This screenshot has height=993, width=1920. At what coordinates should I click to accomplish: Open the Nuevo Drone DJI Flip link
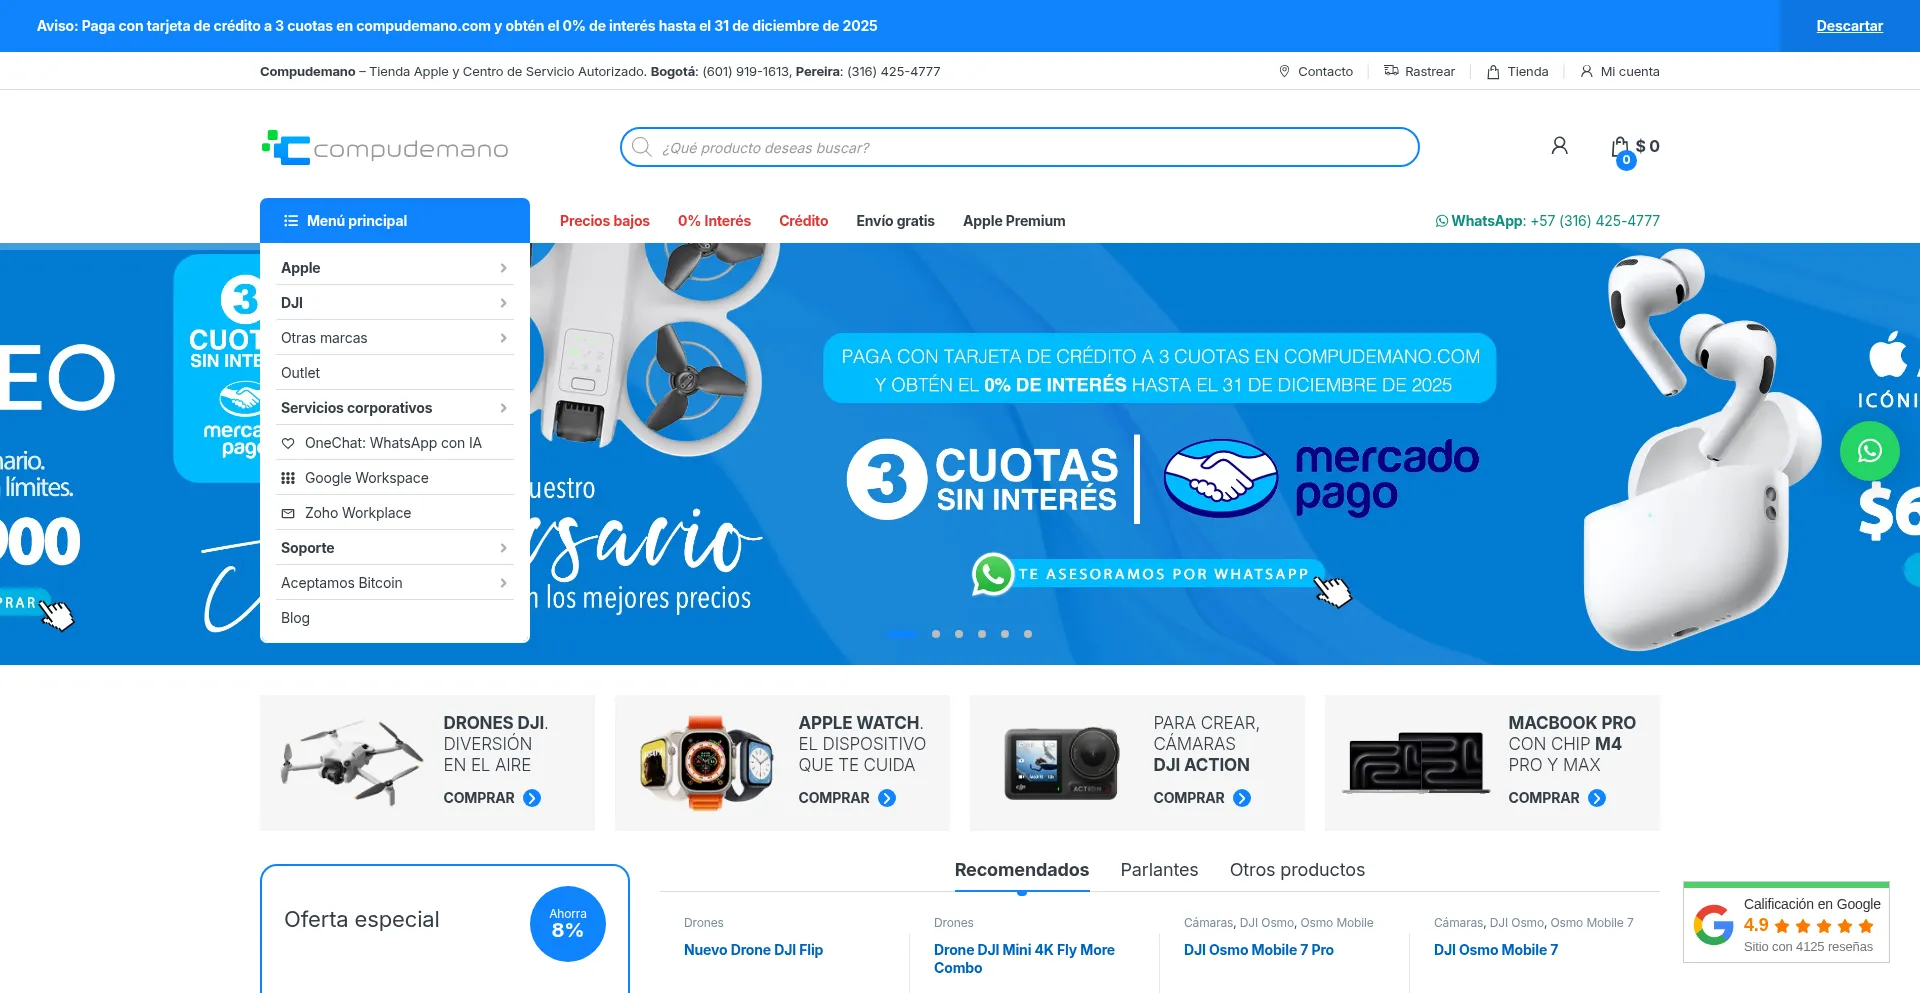753,950
